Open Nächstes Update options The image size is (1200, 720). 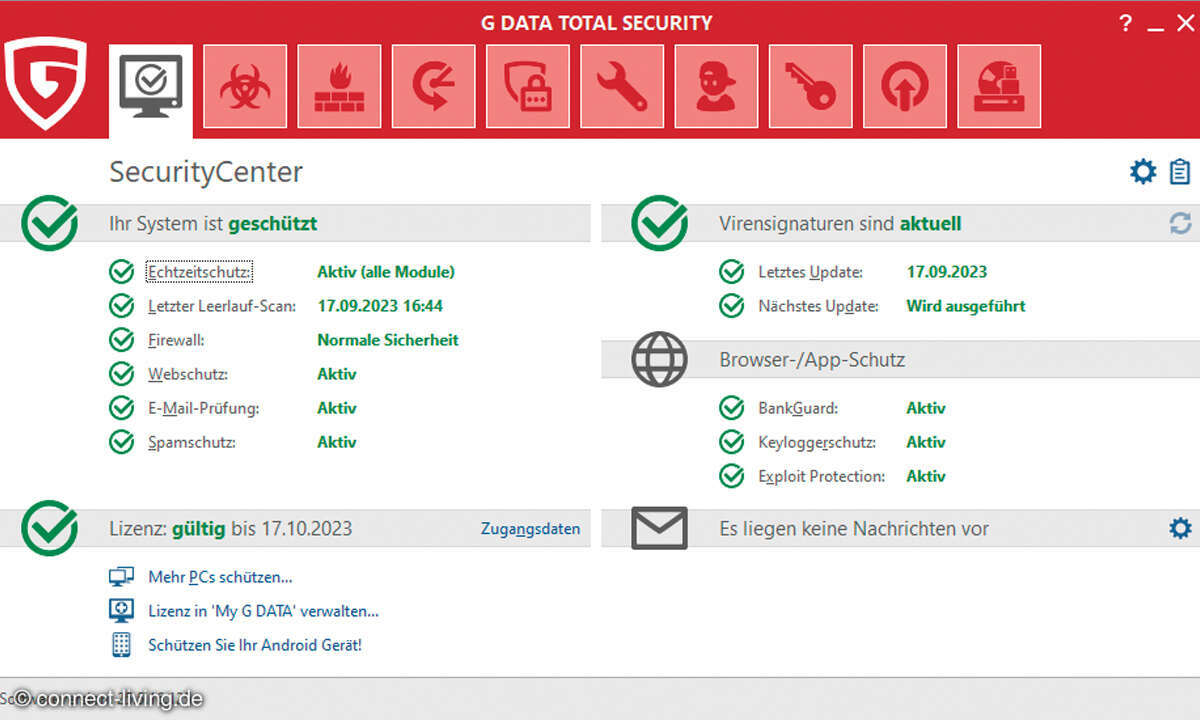(818, 306)
